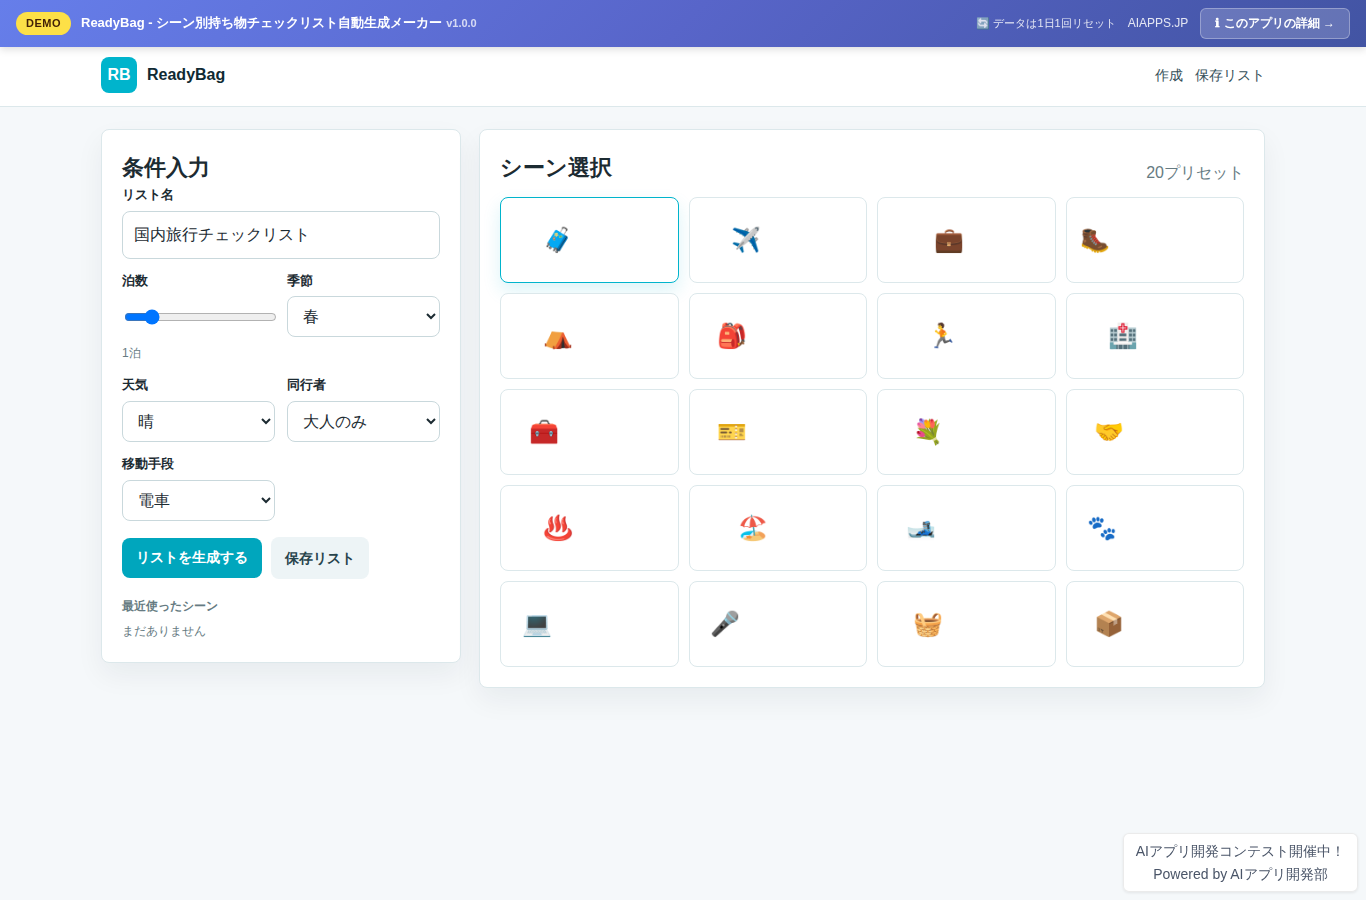Viewport: 1366px width, 900px height.
Task: Open このアプリの詳細 button
Action: (1274, 23)
